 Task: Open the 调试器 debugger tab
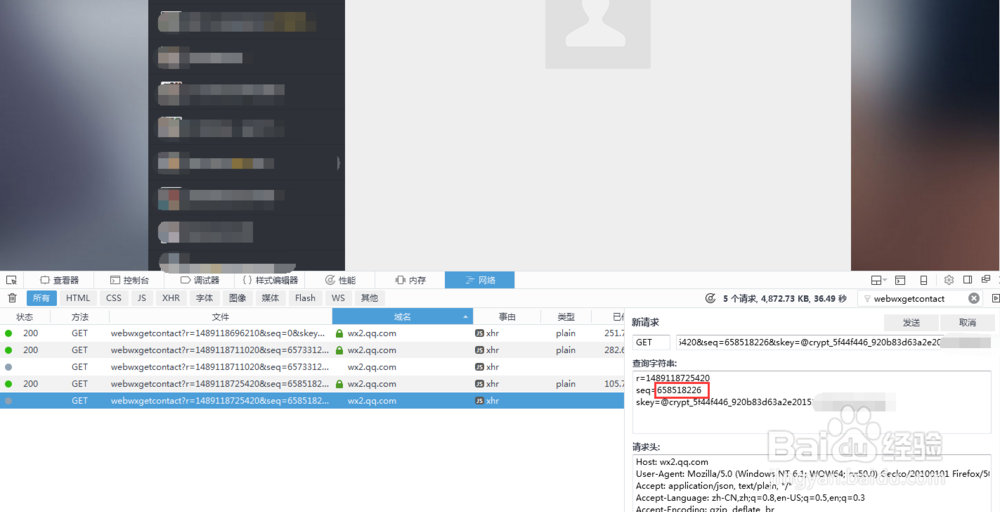pos(200,280)
